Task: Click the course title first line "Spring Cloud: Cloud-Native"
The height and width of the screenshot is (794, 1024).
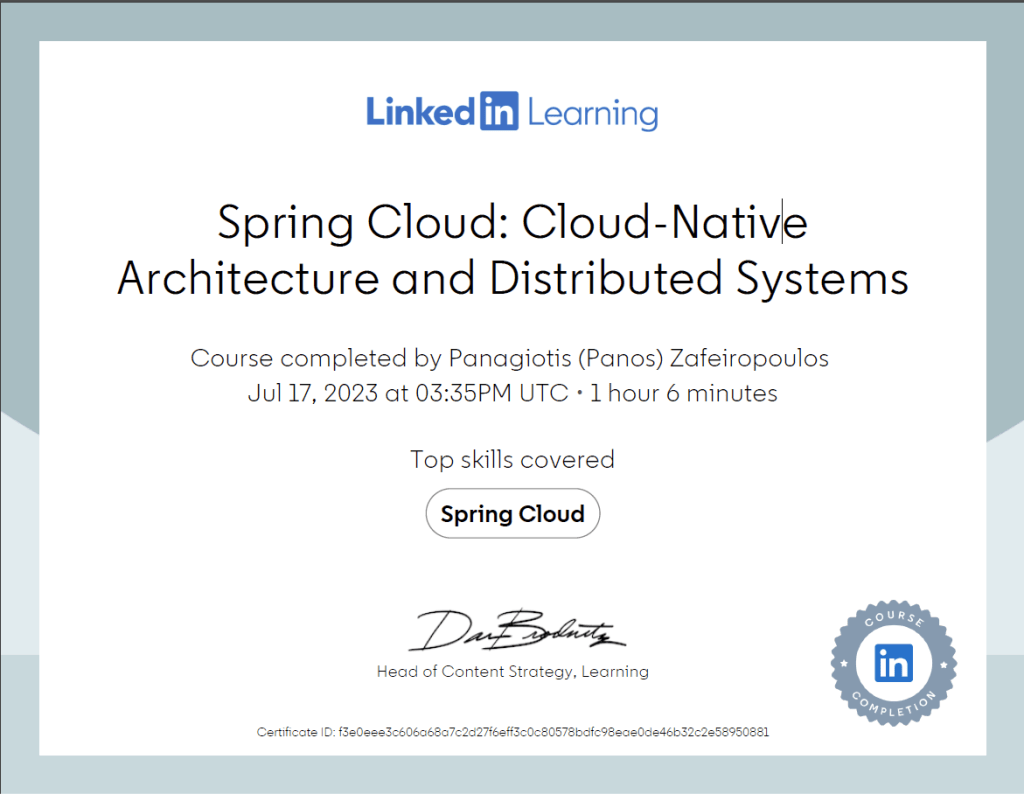Action: [x=513, y=222]
